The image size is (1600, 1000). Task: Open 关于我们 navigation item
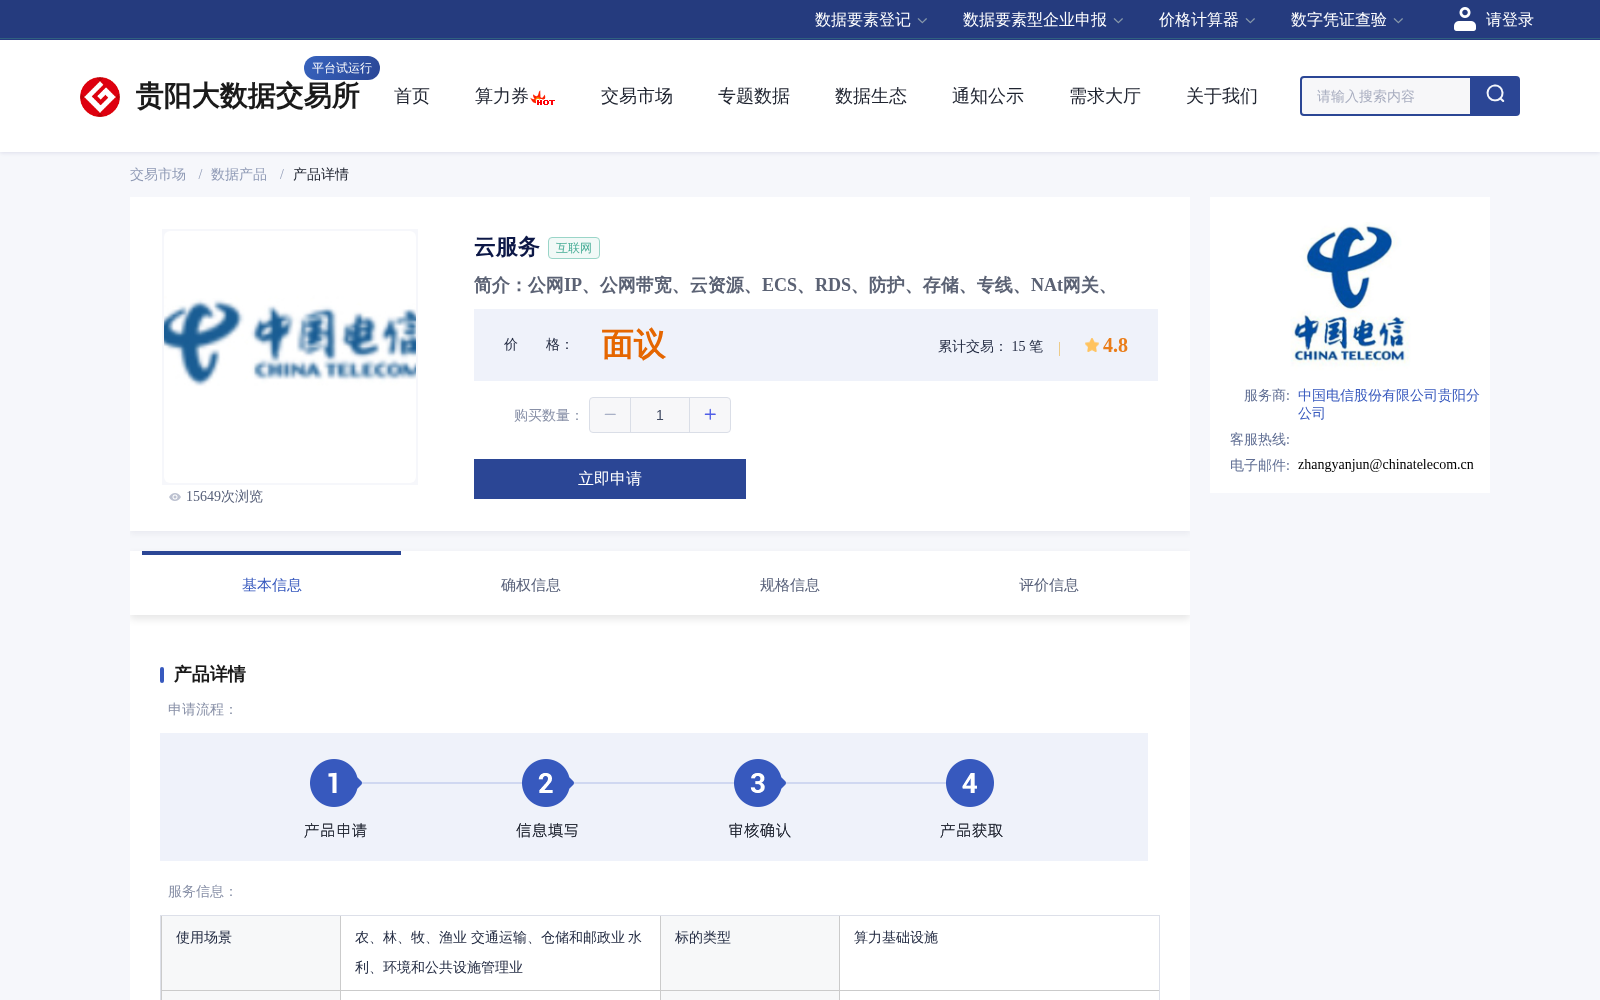pyautogui.click(x=1222, y=96)
